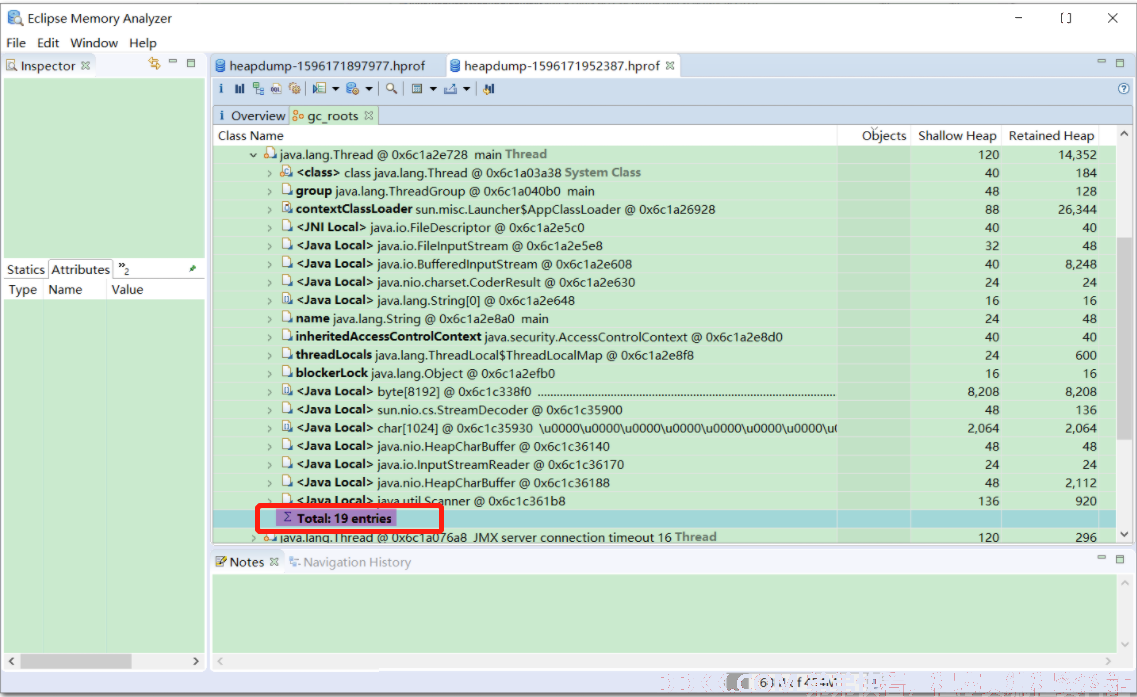Screen dimensions: 1137x697
Task: Select the blockerLock java.lang.Object row
Action: click(x=664, y=374)
